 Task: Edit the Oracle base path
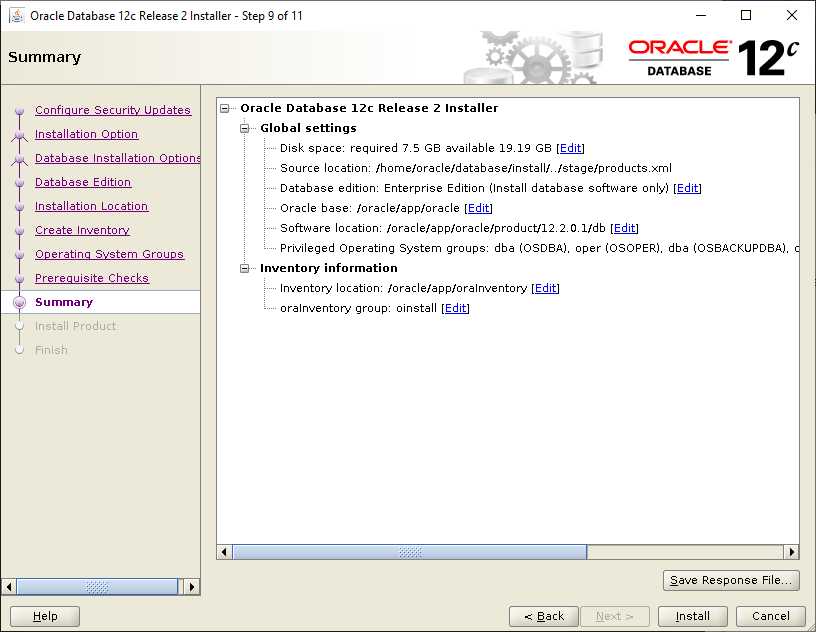(x=478, y=208)
